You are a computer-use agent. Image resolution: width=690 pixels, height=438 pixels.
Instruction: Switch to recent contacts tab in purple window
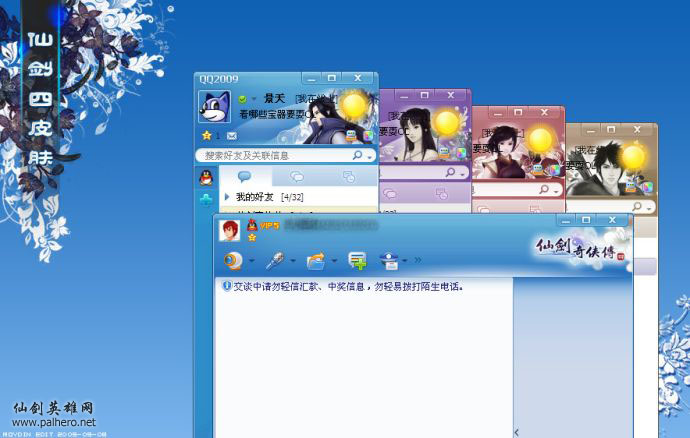click(441, 194)
